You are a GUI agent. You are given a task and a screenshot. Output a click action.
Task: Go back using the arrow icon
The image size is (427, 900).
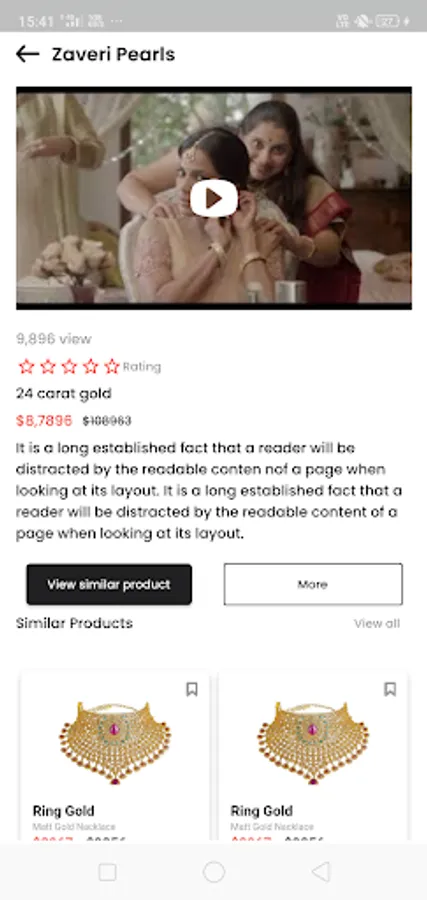(x=28, y=55)
